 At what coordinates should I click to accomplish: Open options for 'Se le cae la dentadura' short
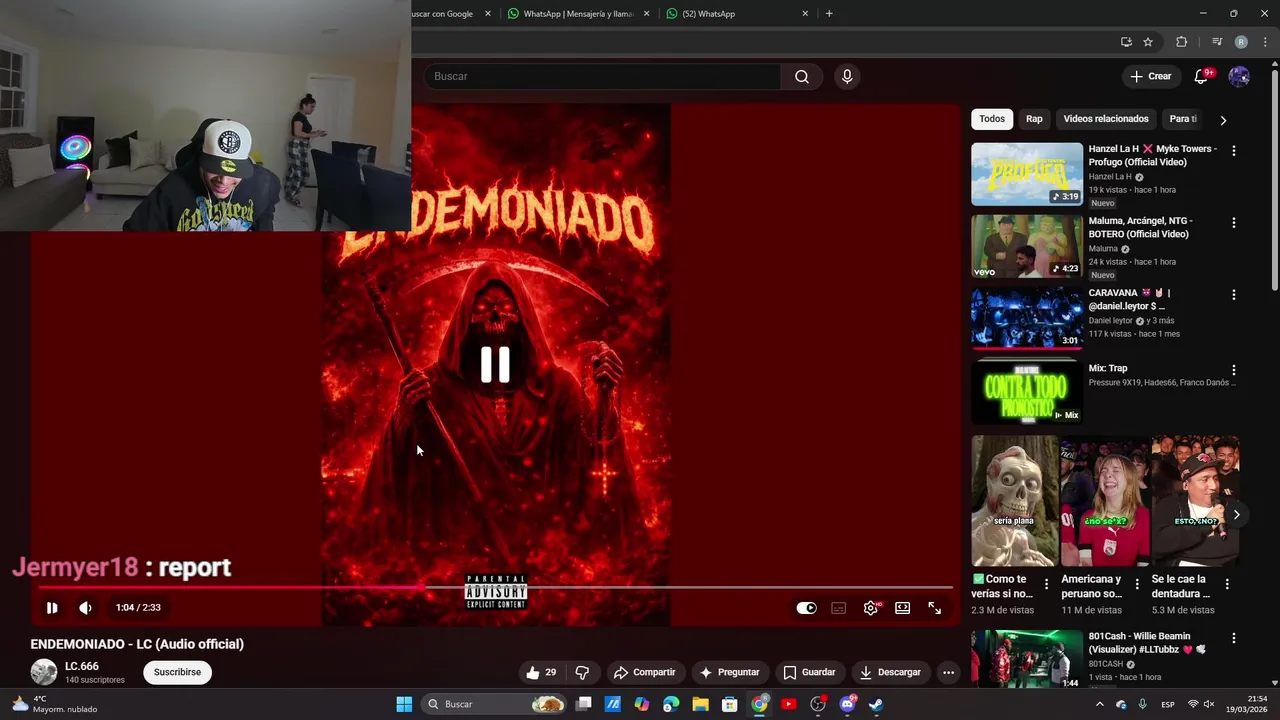tap(1227, 584)
